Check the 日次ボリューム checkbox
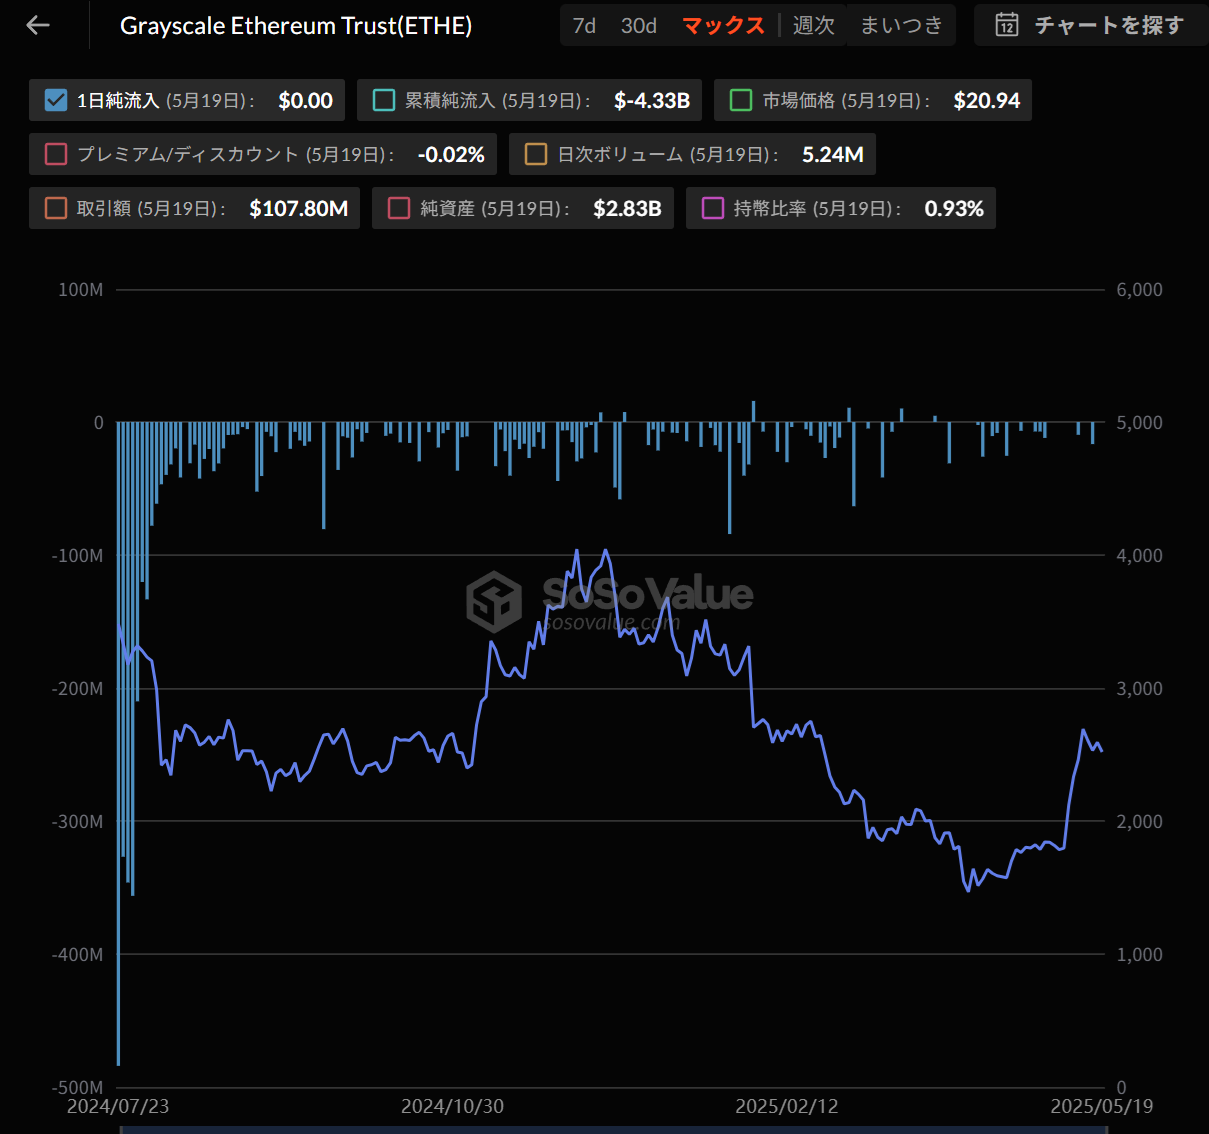Image resolution: width=1209 pixels, height=1134 pixels. (x=536, y=154)
